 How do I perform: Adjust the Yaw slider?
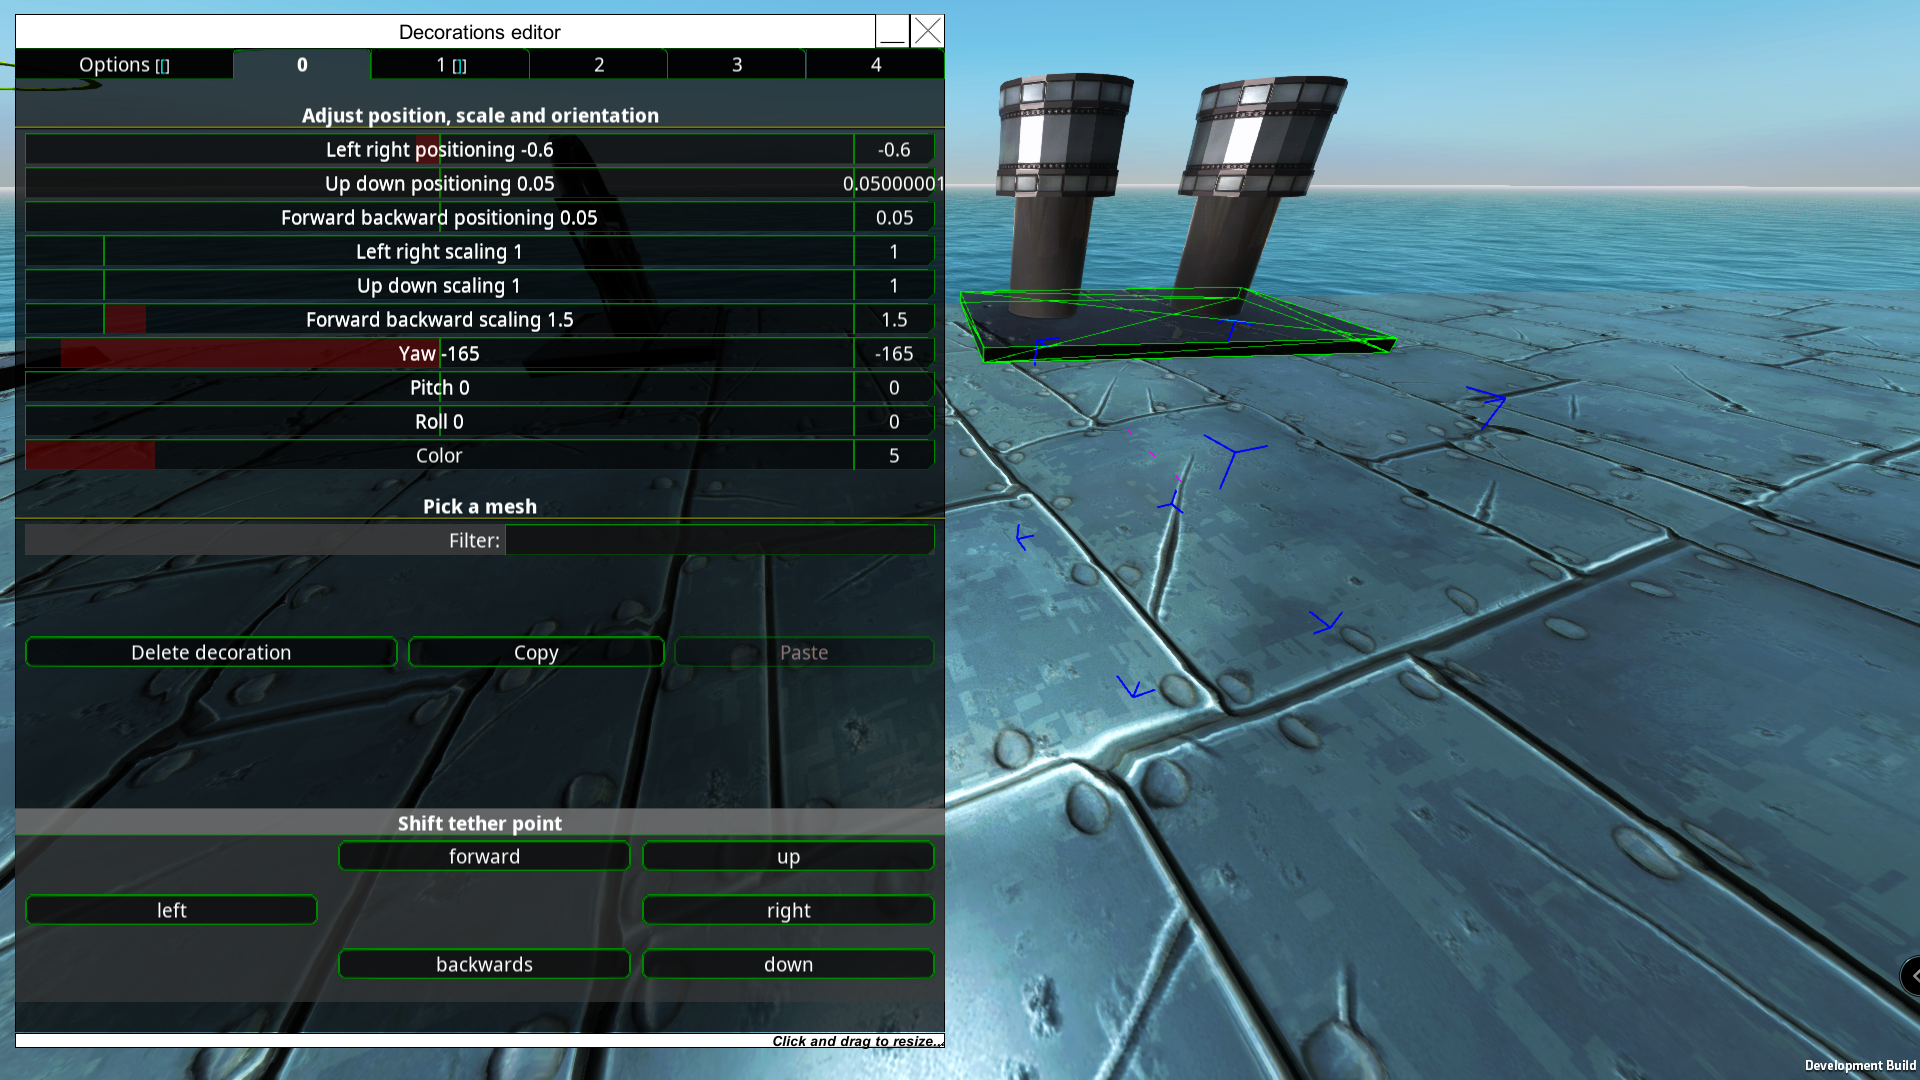pyautogui.click(x=439, y=354)
